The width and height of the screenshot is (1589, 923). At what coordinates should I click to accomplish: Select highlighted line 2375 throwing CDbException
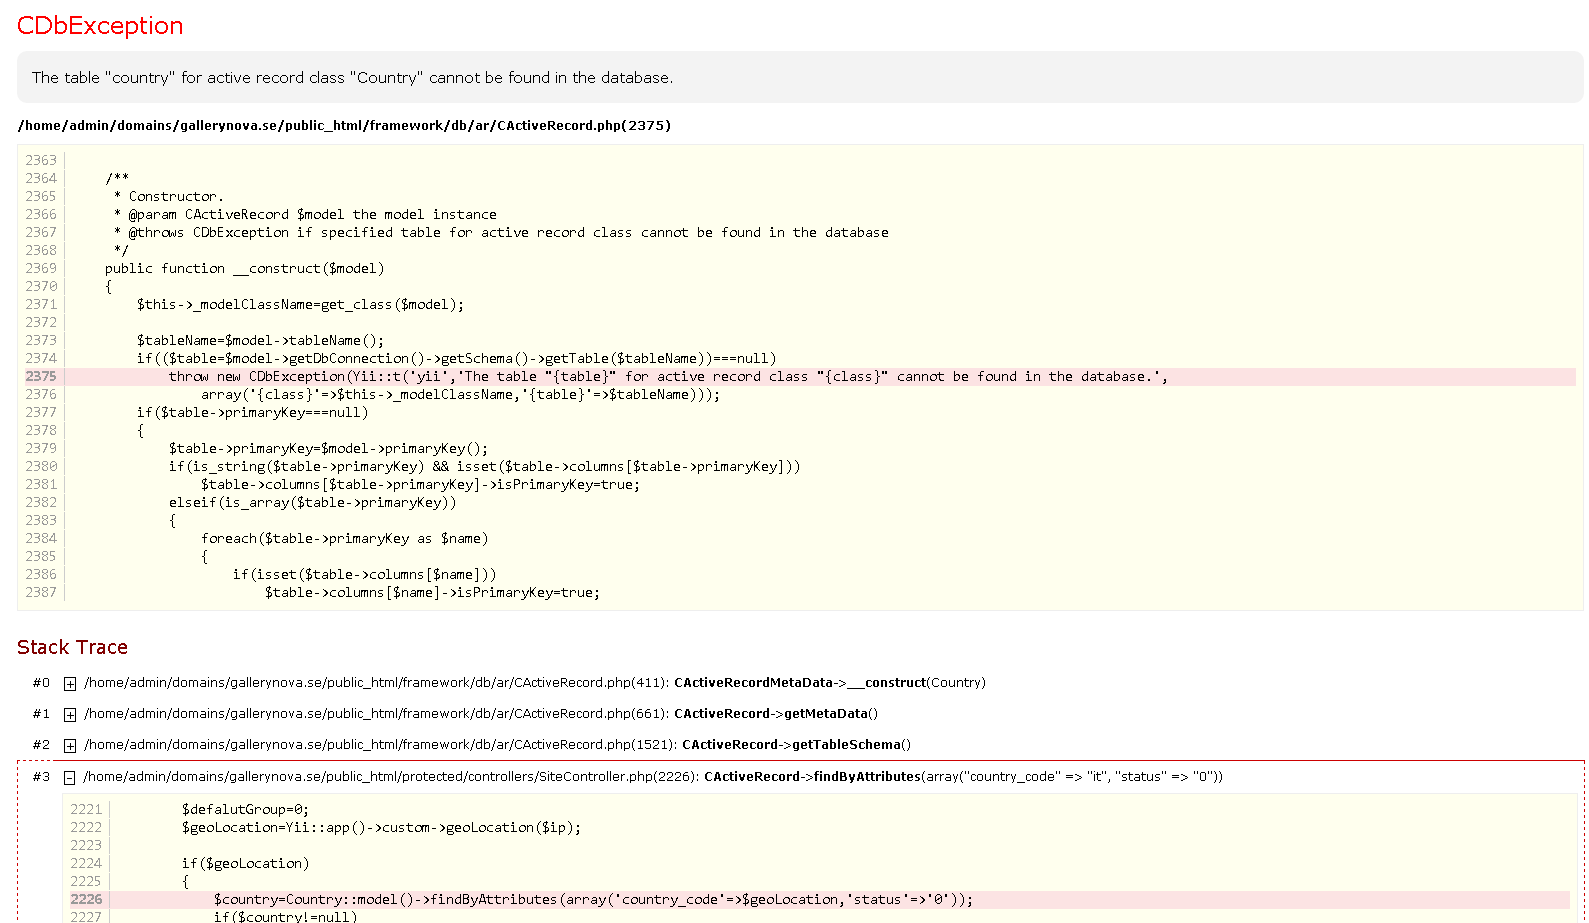pos(667,377)
